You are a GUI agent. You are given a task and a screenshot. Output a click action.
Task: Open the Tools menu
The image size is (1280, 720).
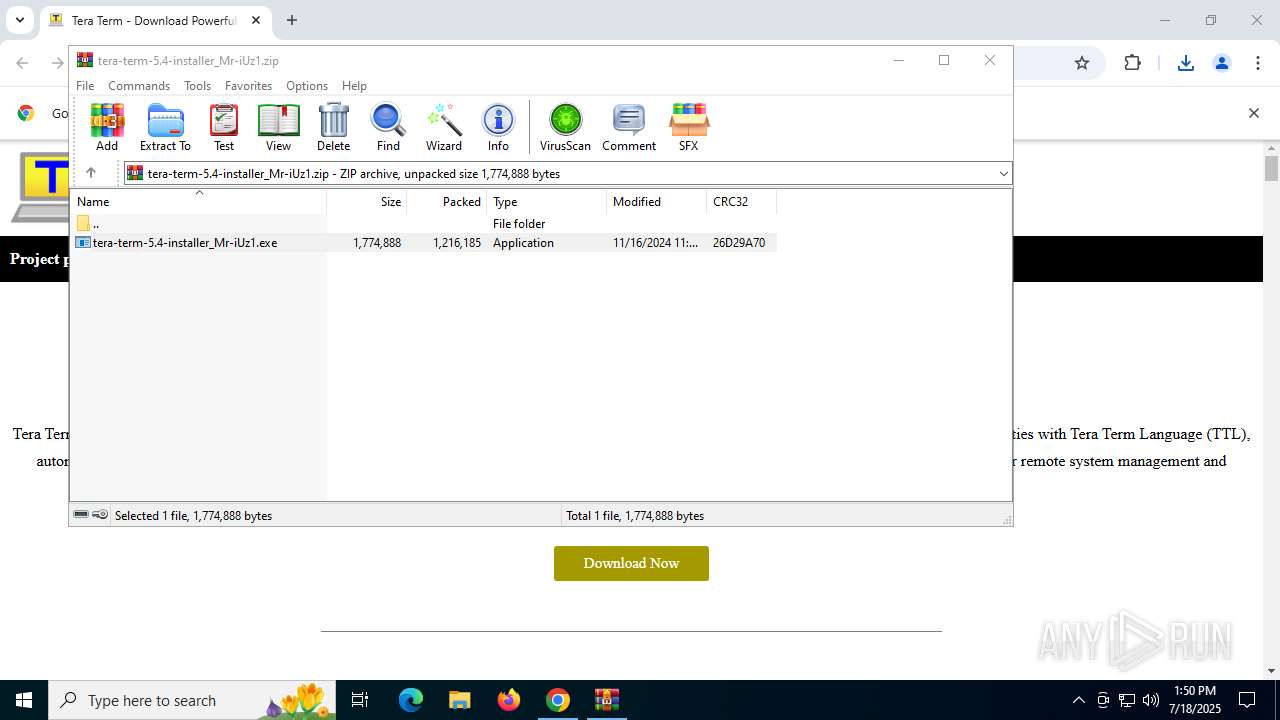[197, 86]
